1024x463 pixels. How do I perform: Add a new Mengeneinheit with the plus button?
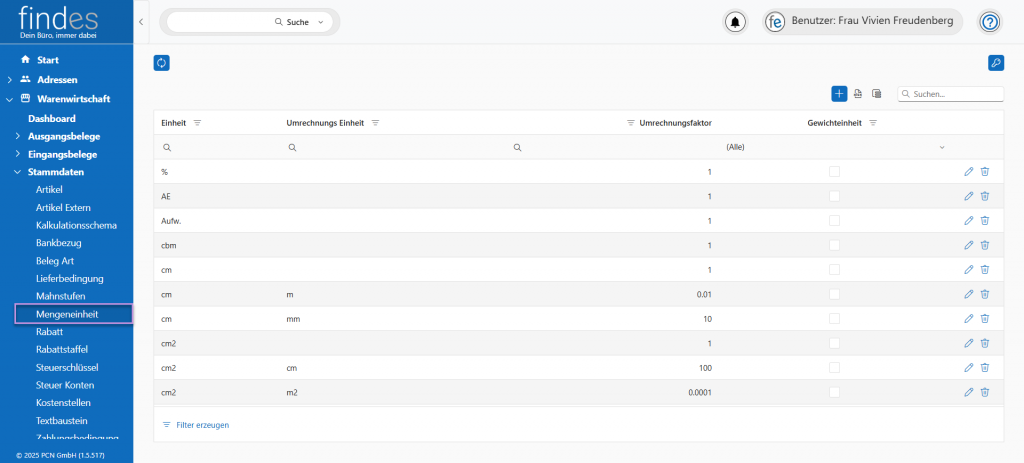(x=839, y=94)
